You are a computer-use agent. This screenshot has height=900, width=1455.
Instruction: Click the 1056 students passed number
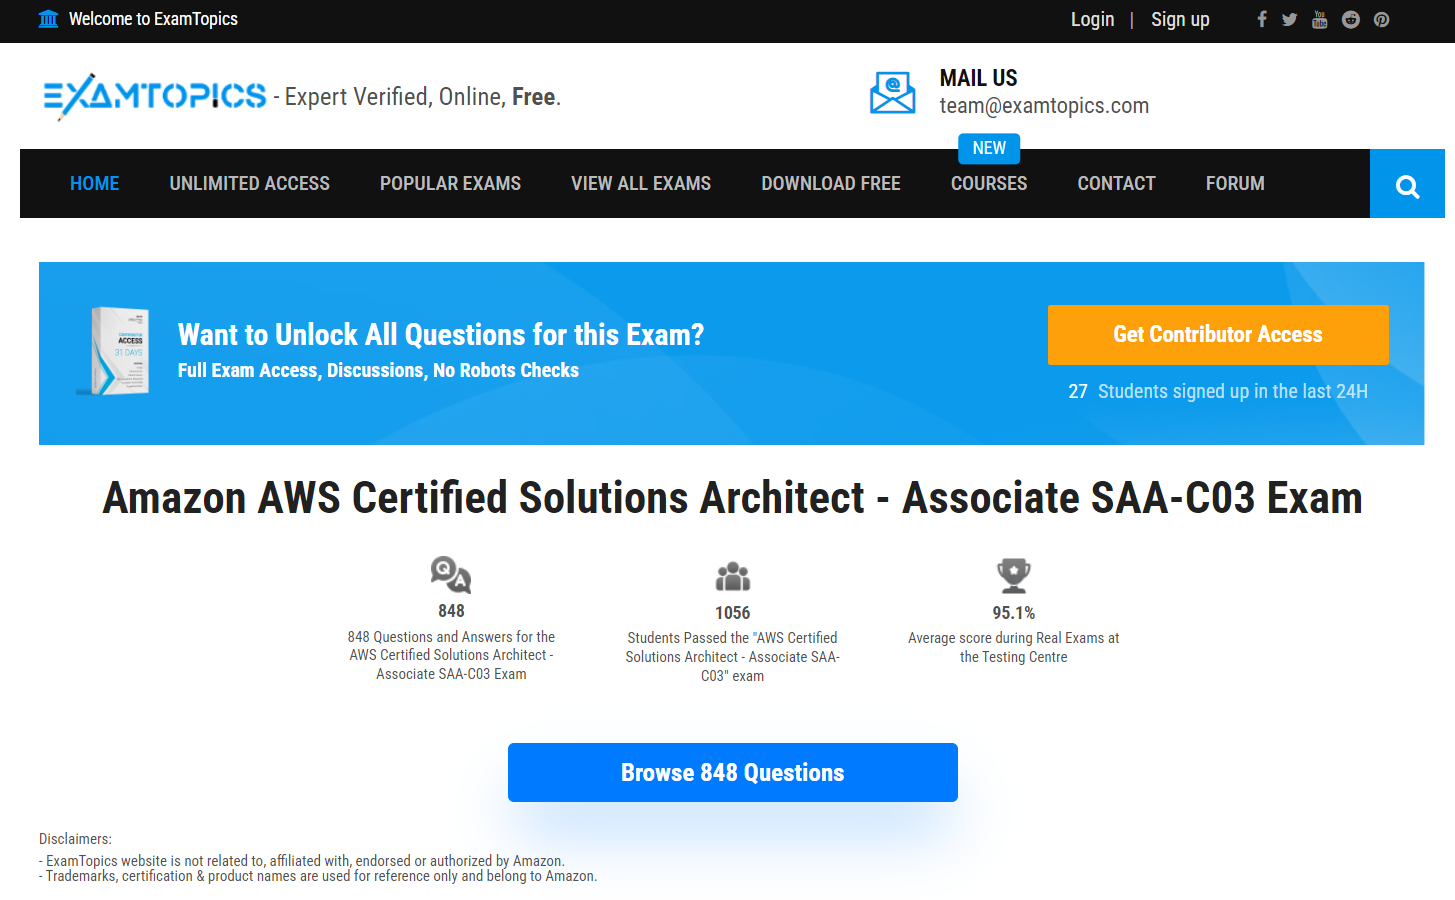point(733,613)
